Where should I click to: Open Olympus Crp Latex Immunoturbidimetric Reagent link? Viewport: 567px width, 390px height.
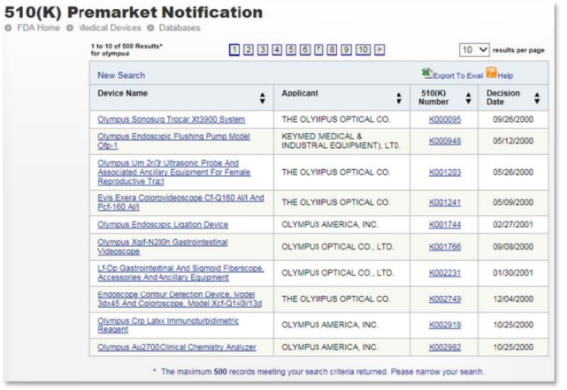[168, 325]
